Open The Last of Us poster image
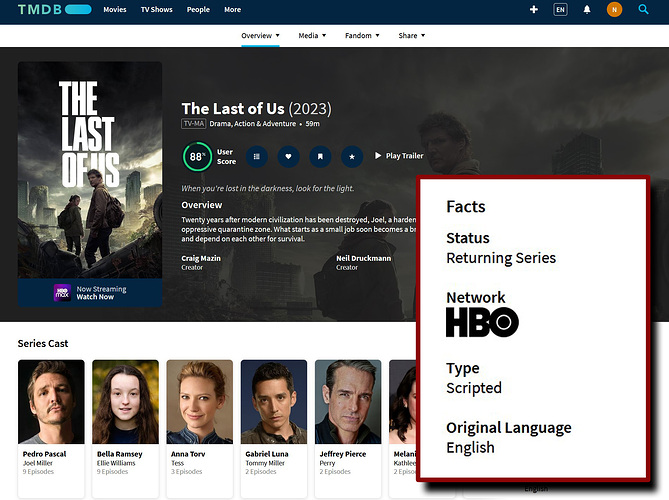This screenshot has width=669, height=500. click(90, 170)
